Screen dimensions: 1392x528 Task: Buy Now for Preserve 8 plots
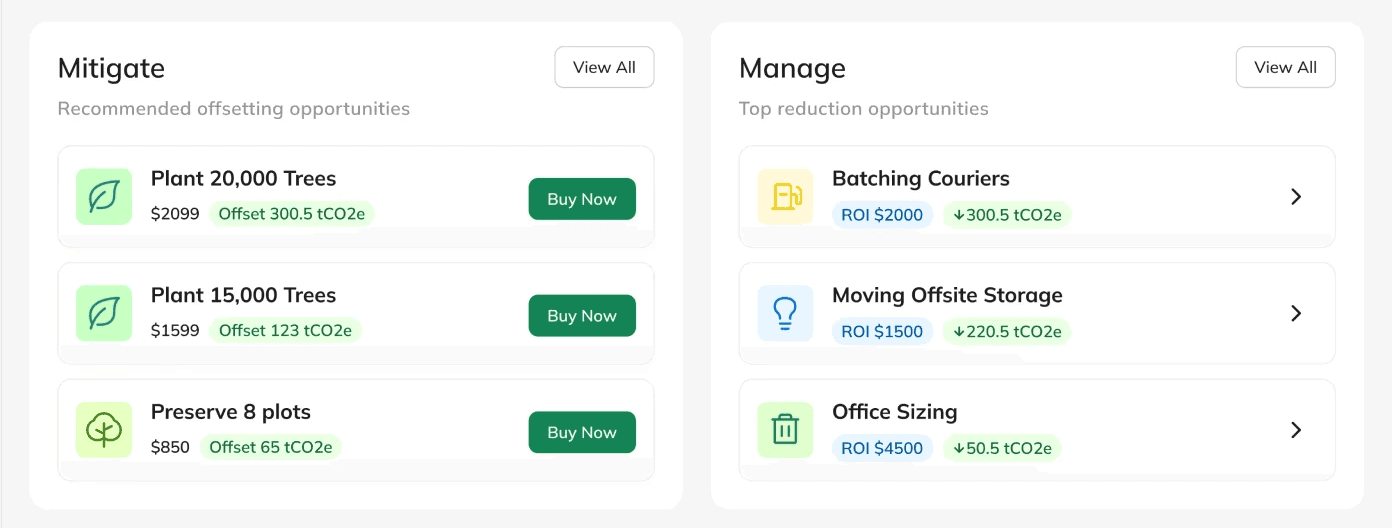[582, 432]
